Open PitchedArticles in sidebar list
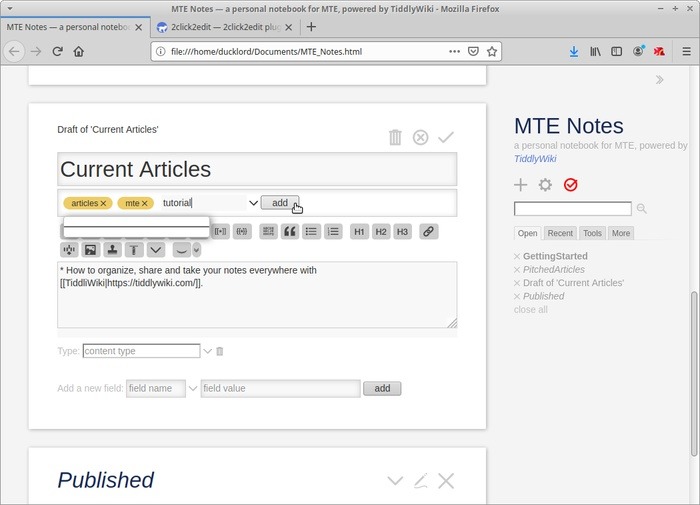Viewport: 700px width, 505px height. coord(554,270)
